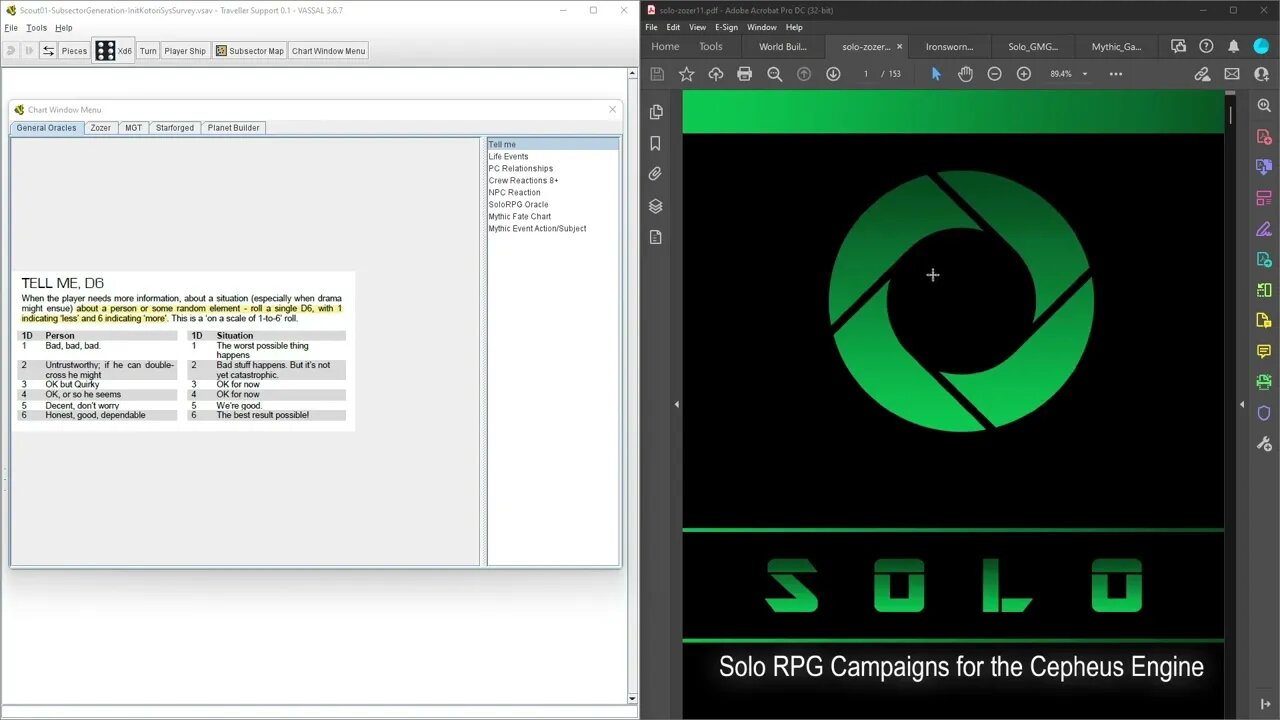Send the file by email envelope icon

coord(1232,74)
